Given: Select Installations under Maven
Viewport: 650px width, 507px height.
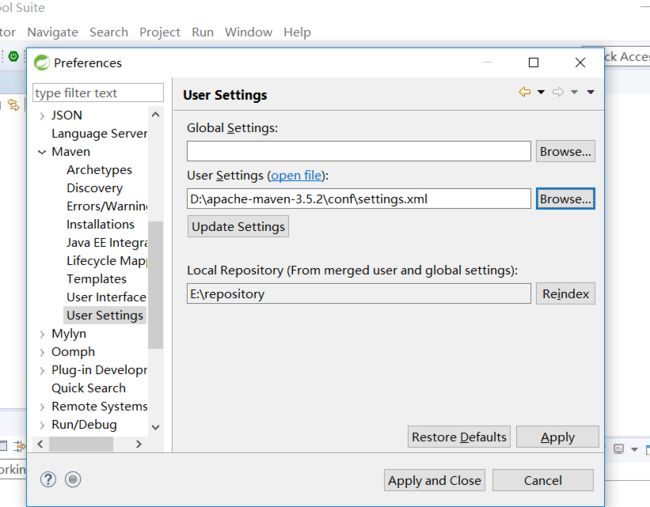Looking at the screenshot, I should tap(100, 224).
